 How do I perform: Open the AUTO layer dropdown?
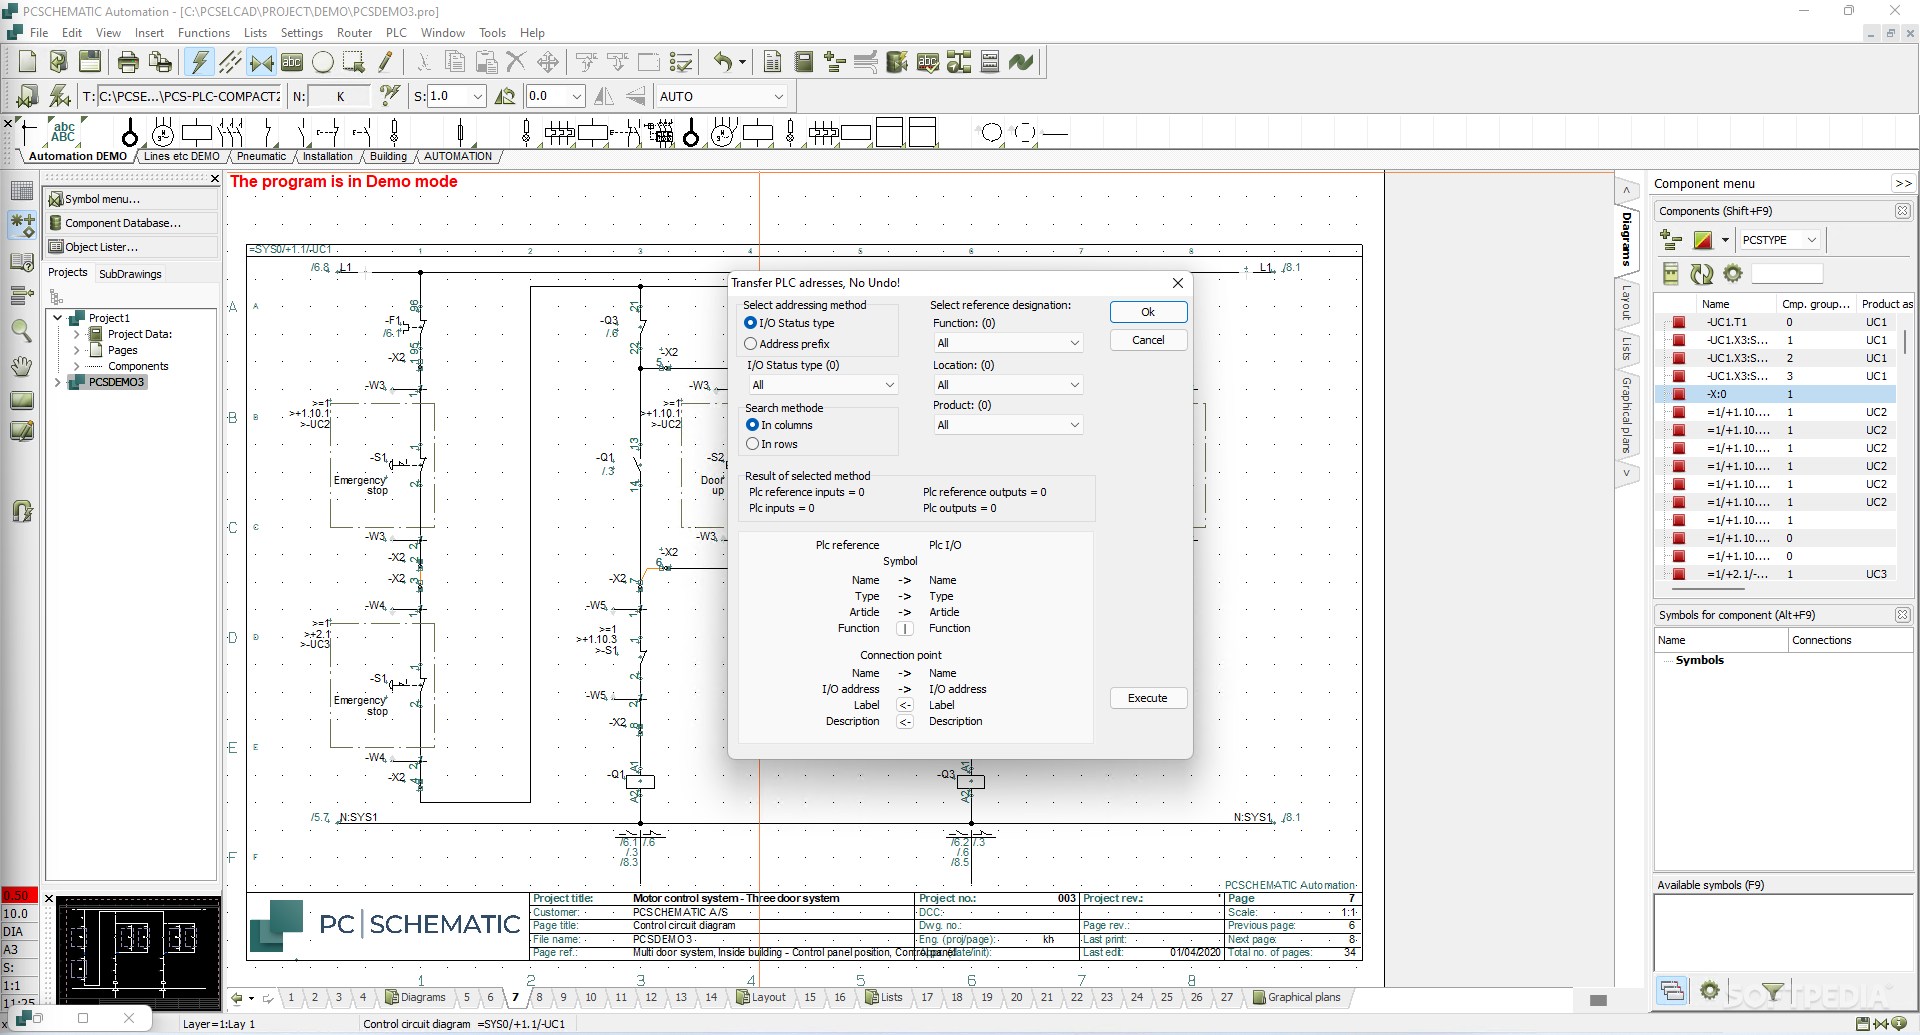721,96
